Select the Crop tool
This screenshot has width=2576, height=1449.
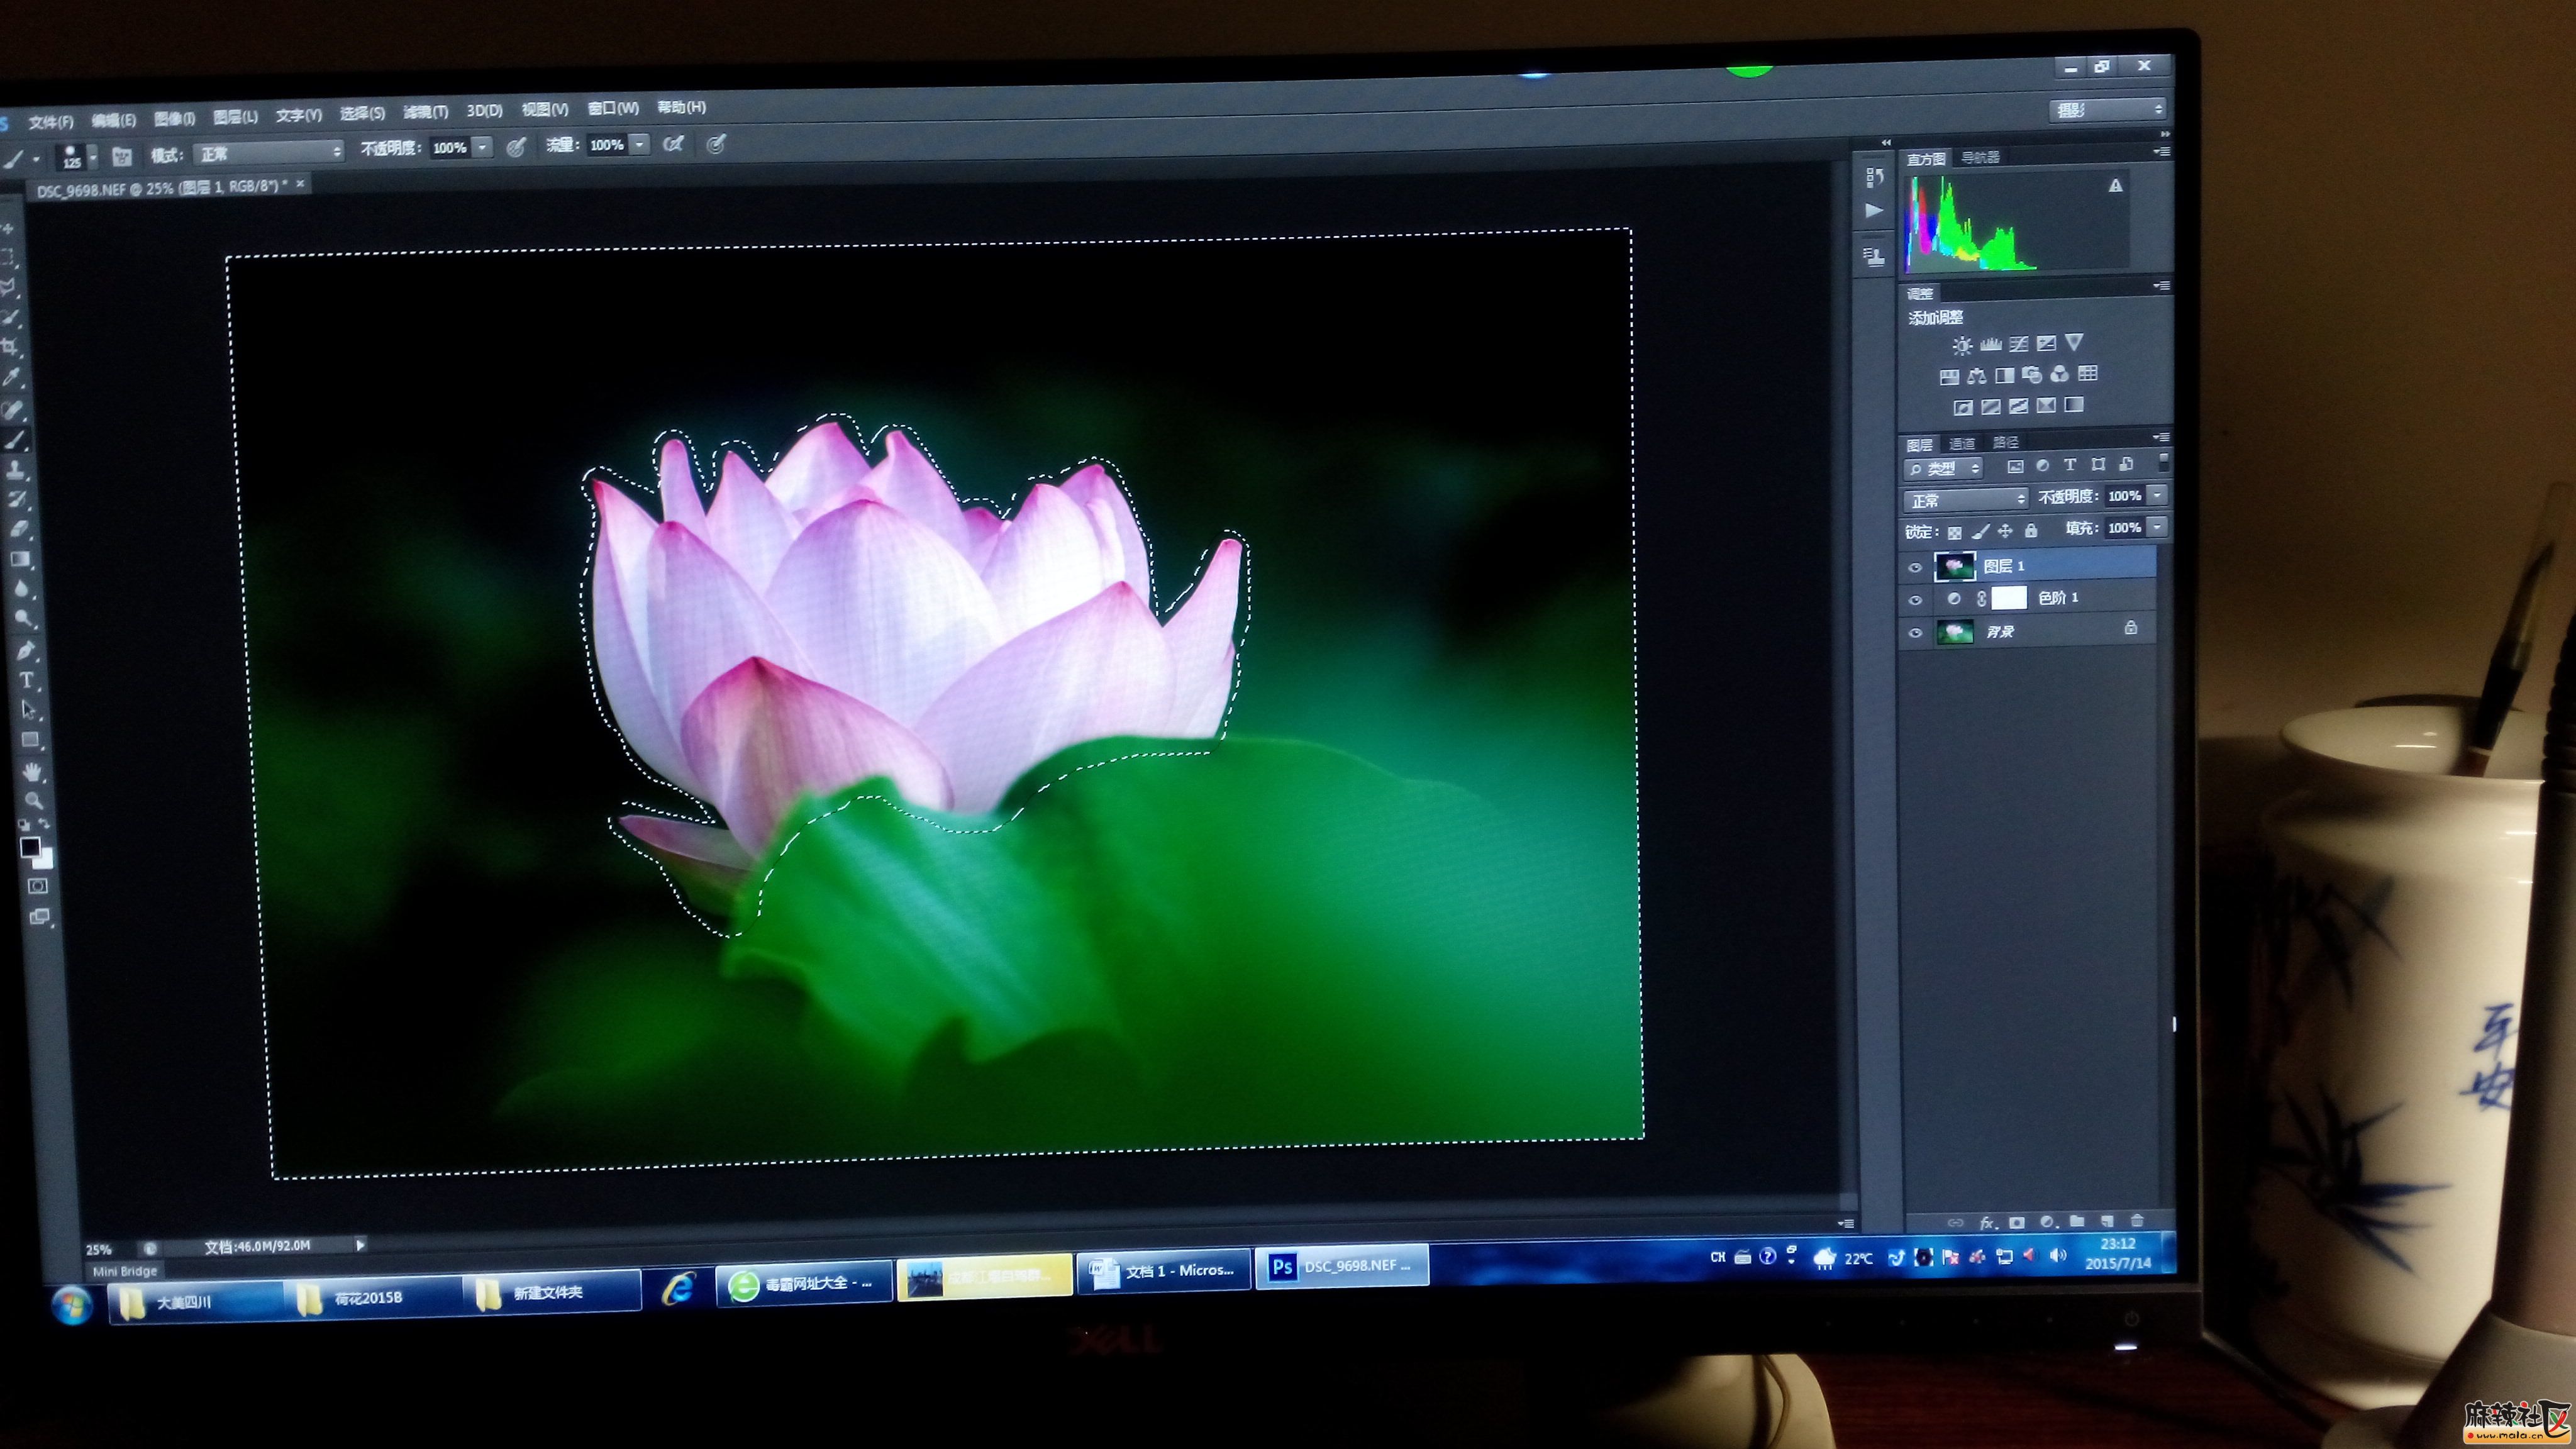9,347
